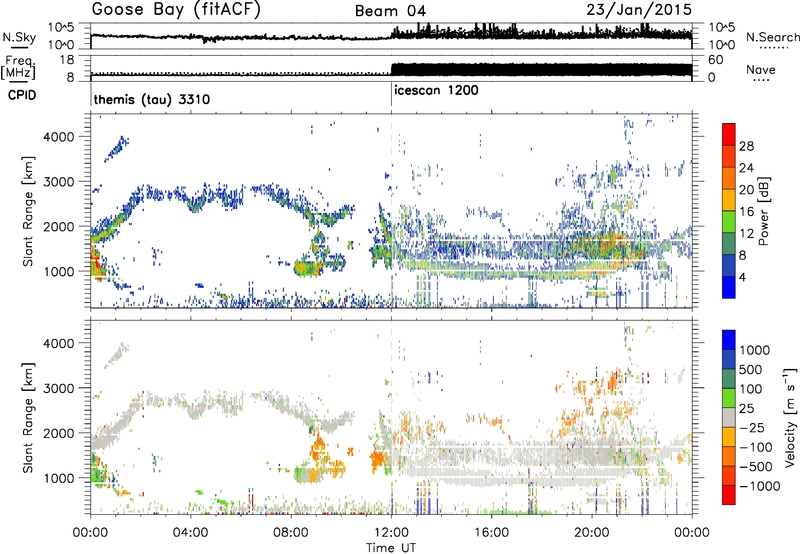Click the red bottom Velocity colorbar segment
The width and height of the screenshot is (800, 554).
[x=729, y=495]
